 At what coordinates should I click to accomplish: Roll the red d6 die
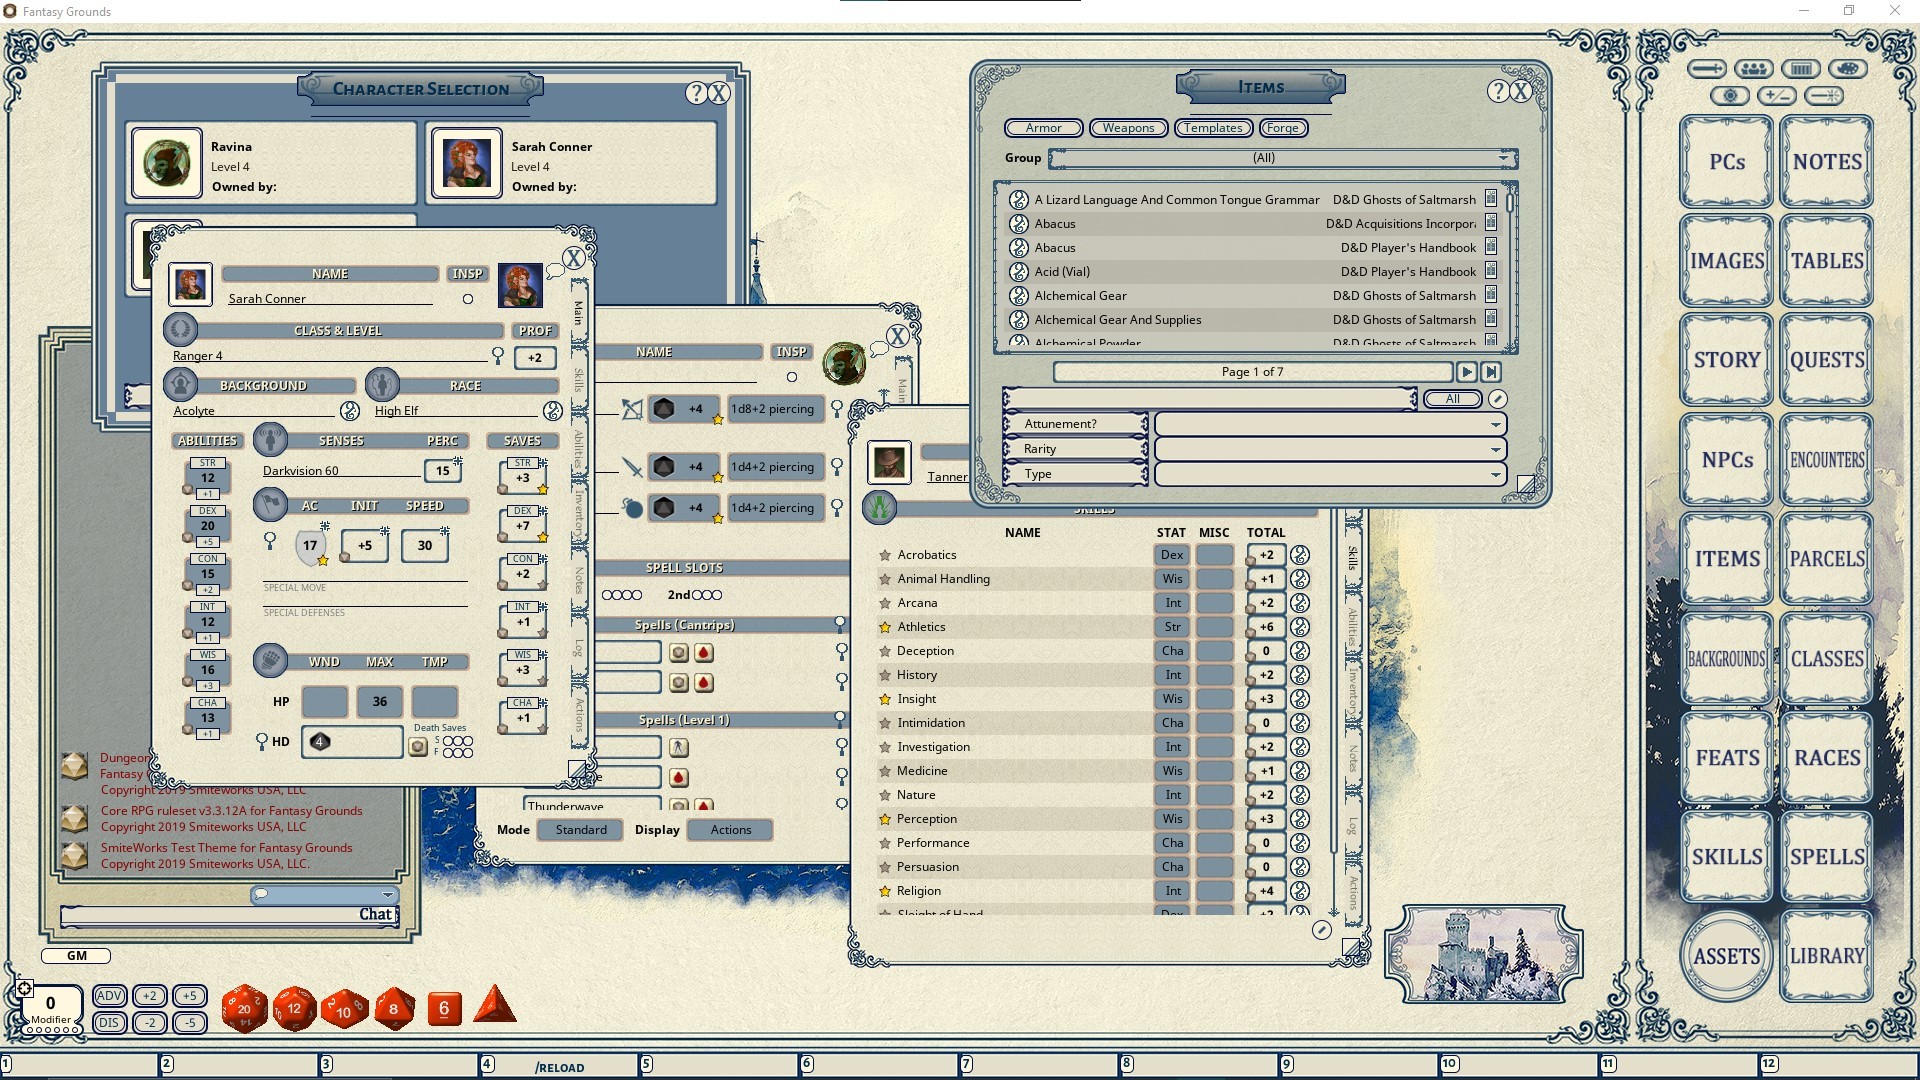coord(443,1010)
